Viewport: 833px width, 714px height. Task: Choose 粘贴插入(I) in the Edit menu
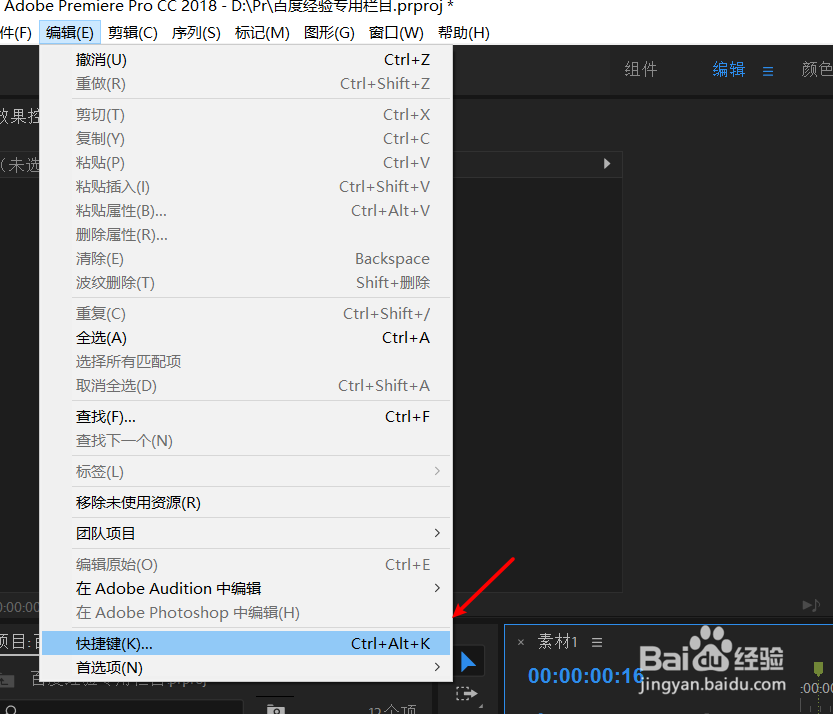coord(245,186)
